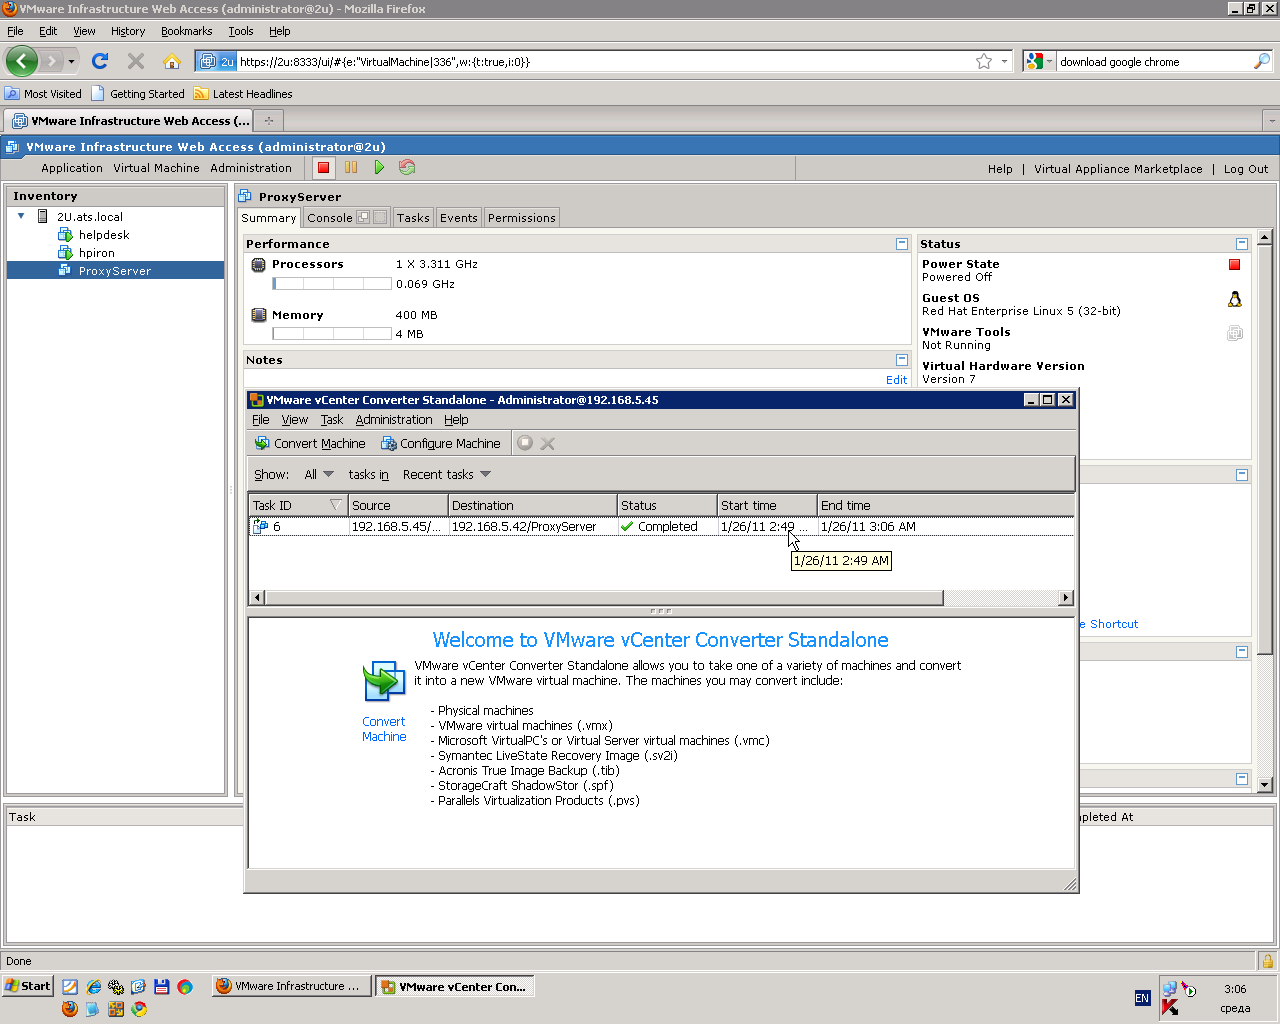Viewport: 1280px width, 1024px height.
Task: Click the Linux penguin Guest OS icon
Action: [x=1235, y=299]
